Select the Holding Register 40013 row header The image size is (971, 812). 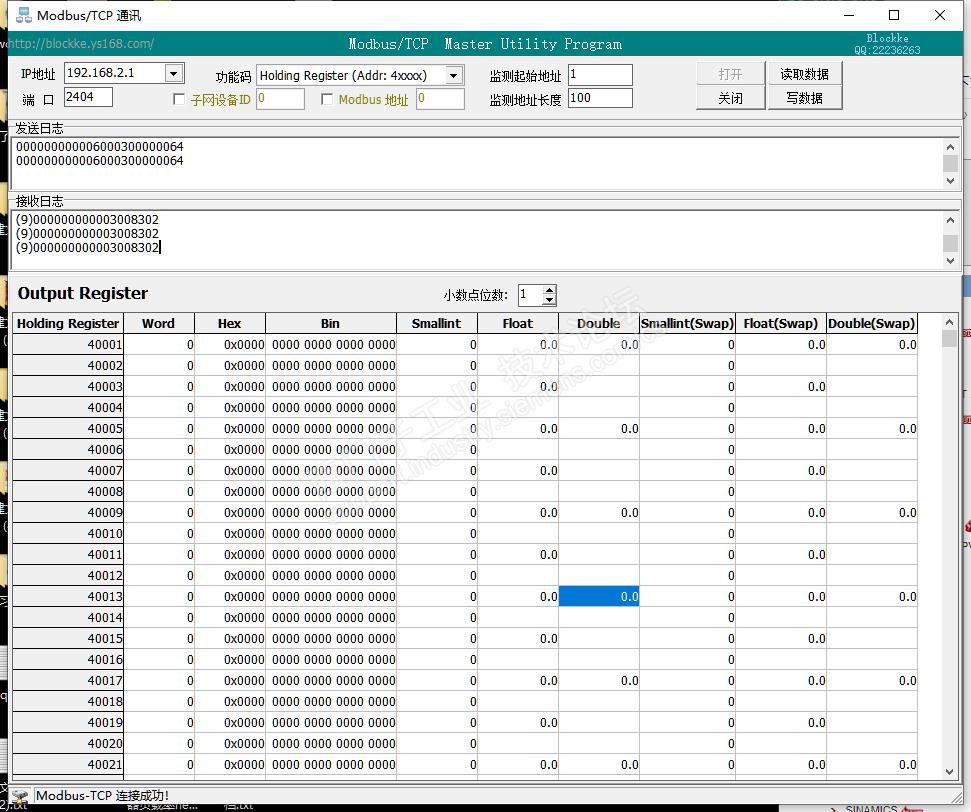point(68,596)
